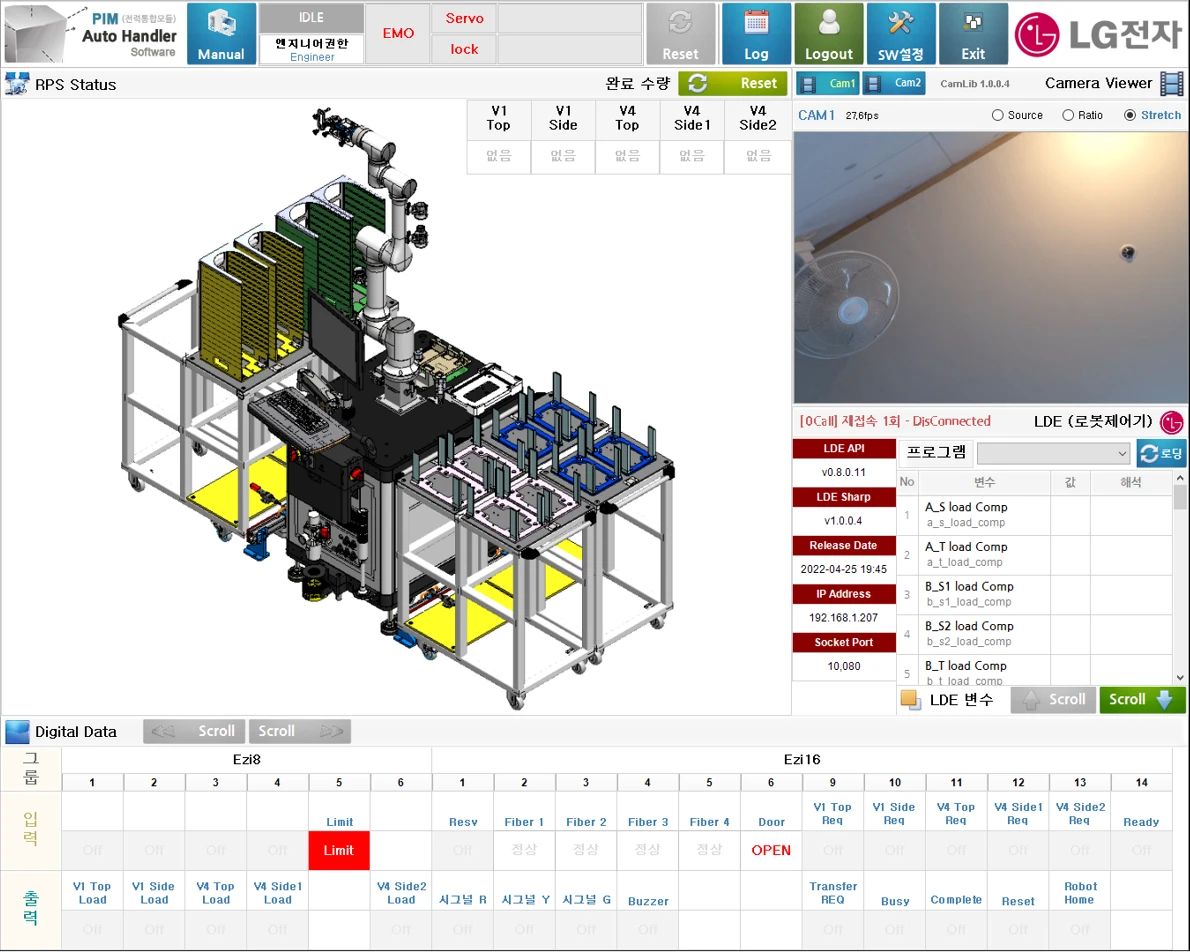Click the LDE variable Scroll up button

(1053, 699)
